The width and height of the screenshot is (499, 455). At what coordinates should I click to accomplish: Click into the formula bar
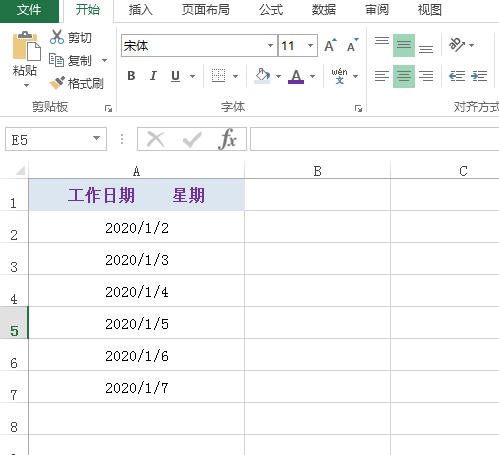[374, 139]
